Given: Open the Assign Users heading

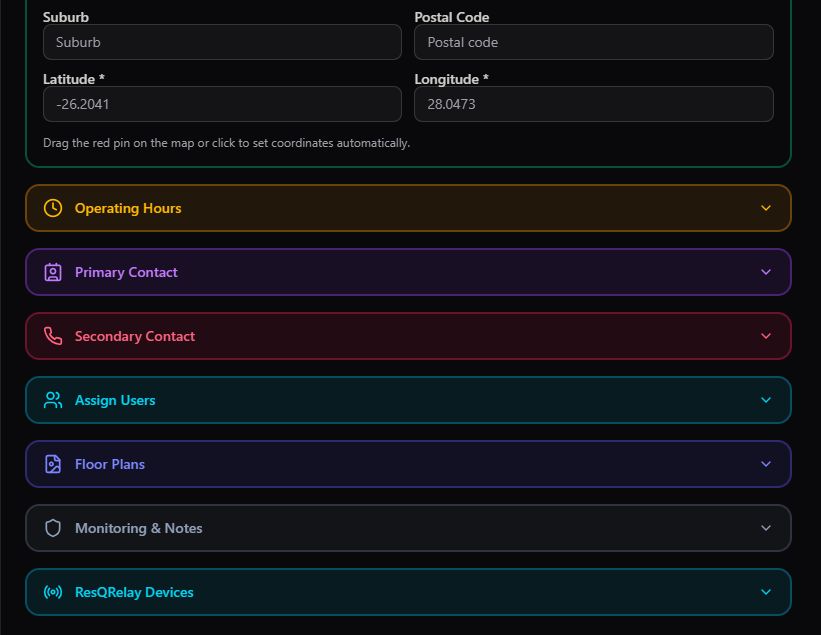Looking at the screenshot, I should [x=115, y=400].
